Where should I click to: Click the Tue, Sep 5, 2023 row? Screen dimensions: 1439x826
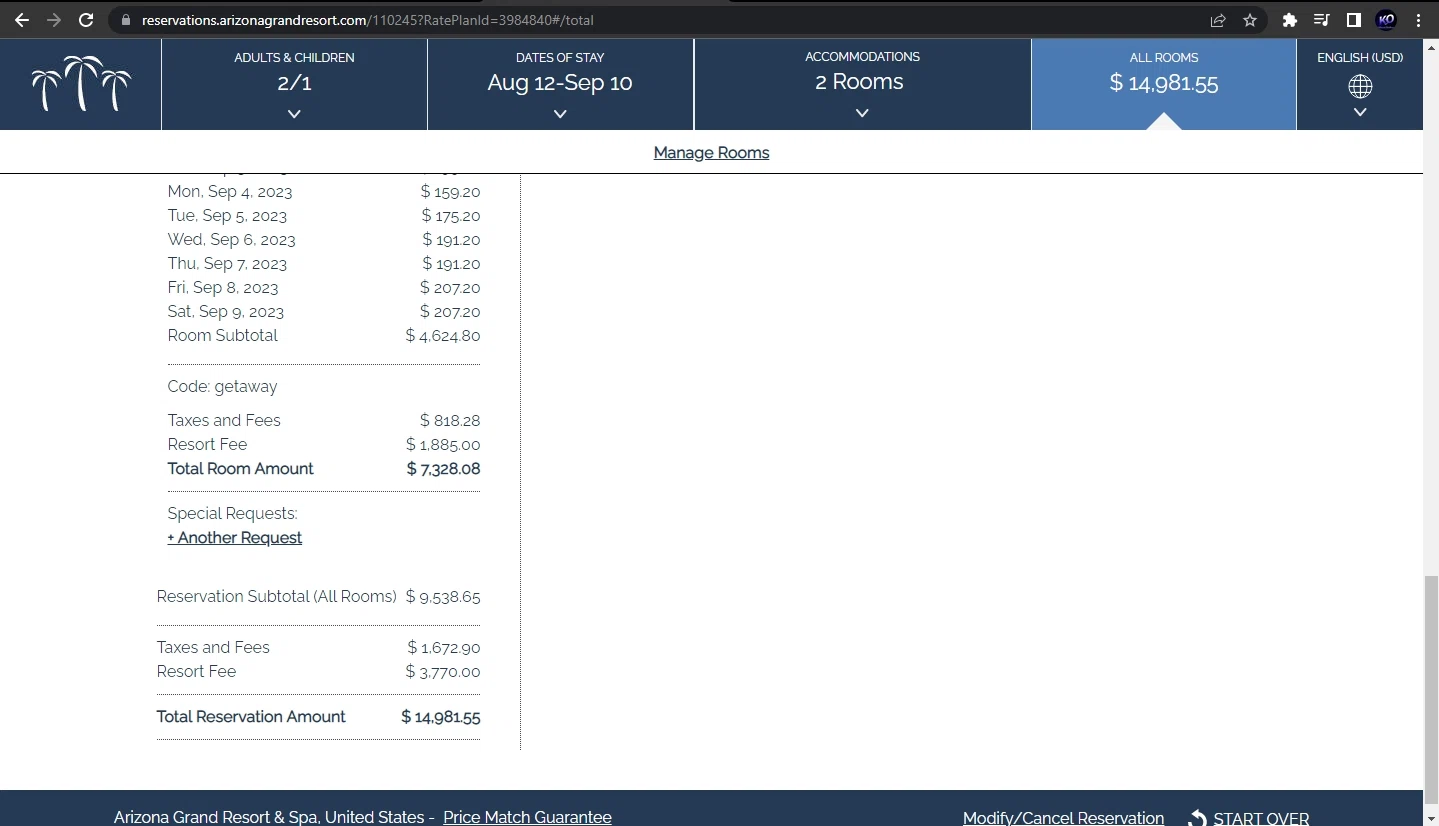[324, 216]
